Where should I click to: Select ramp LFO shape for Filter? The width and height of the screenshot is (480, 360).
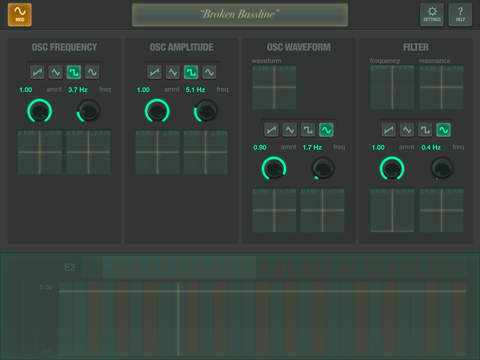(x=389, y=130)
